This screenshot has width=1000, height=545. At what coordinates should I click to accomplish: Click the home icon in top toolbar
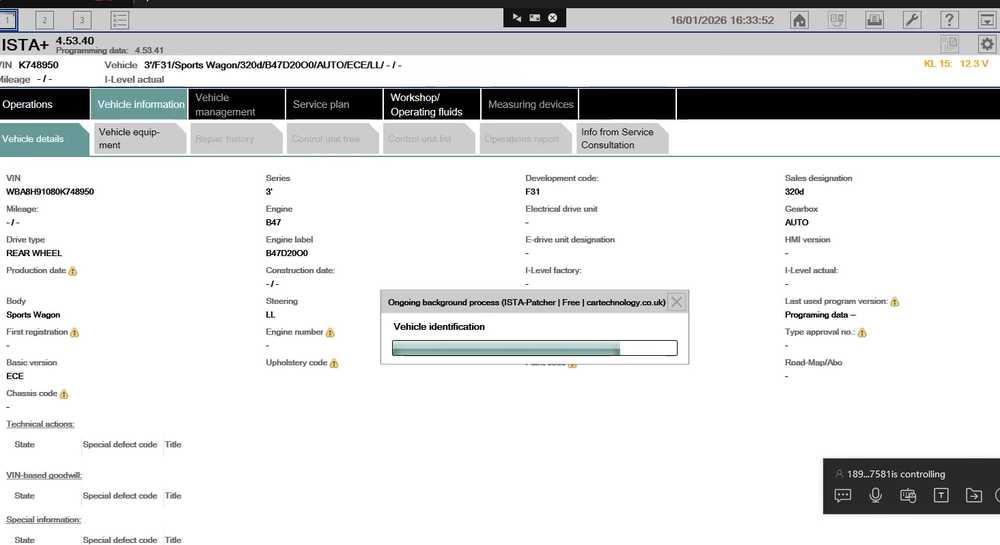(x=799, y=20)
